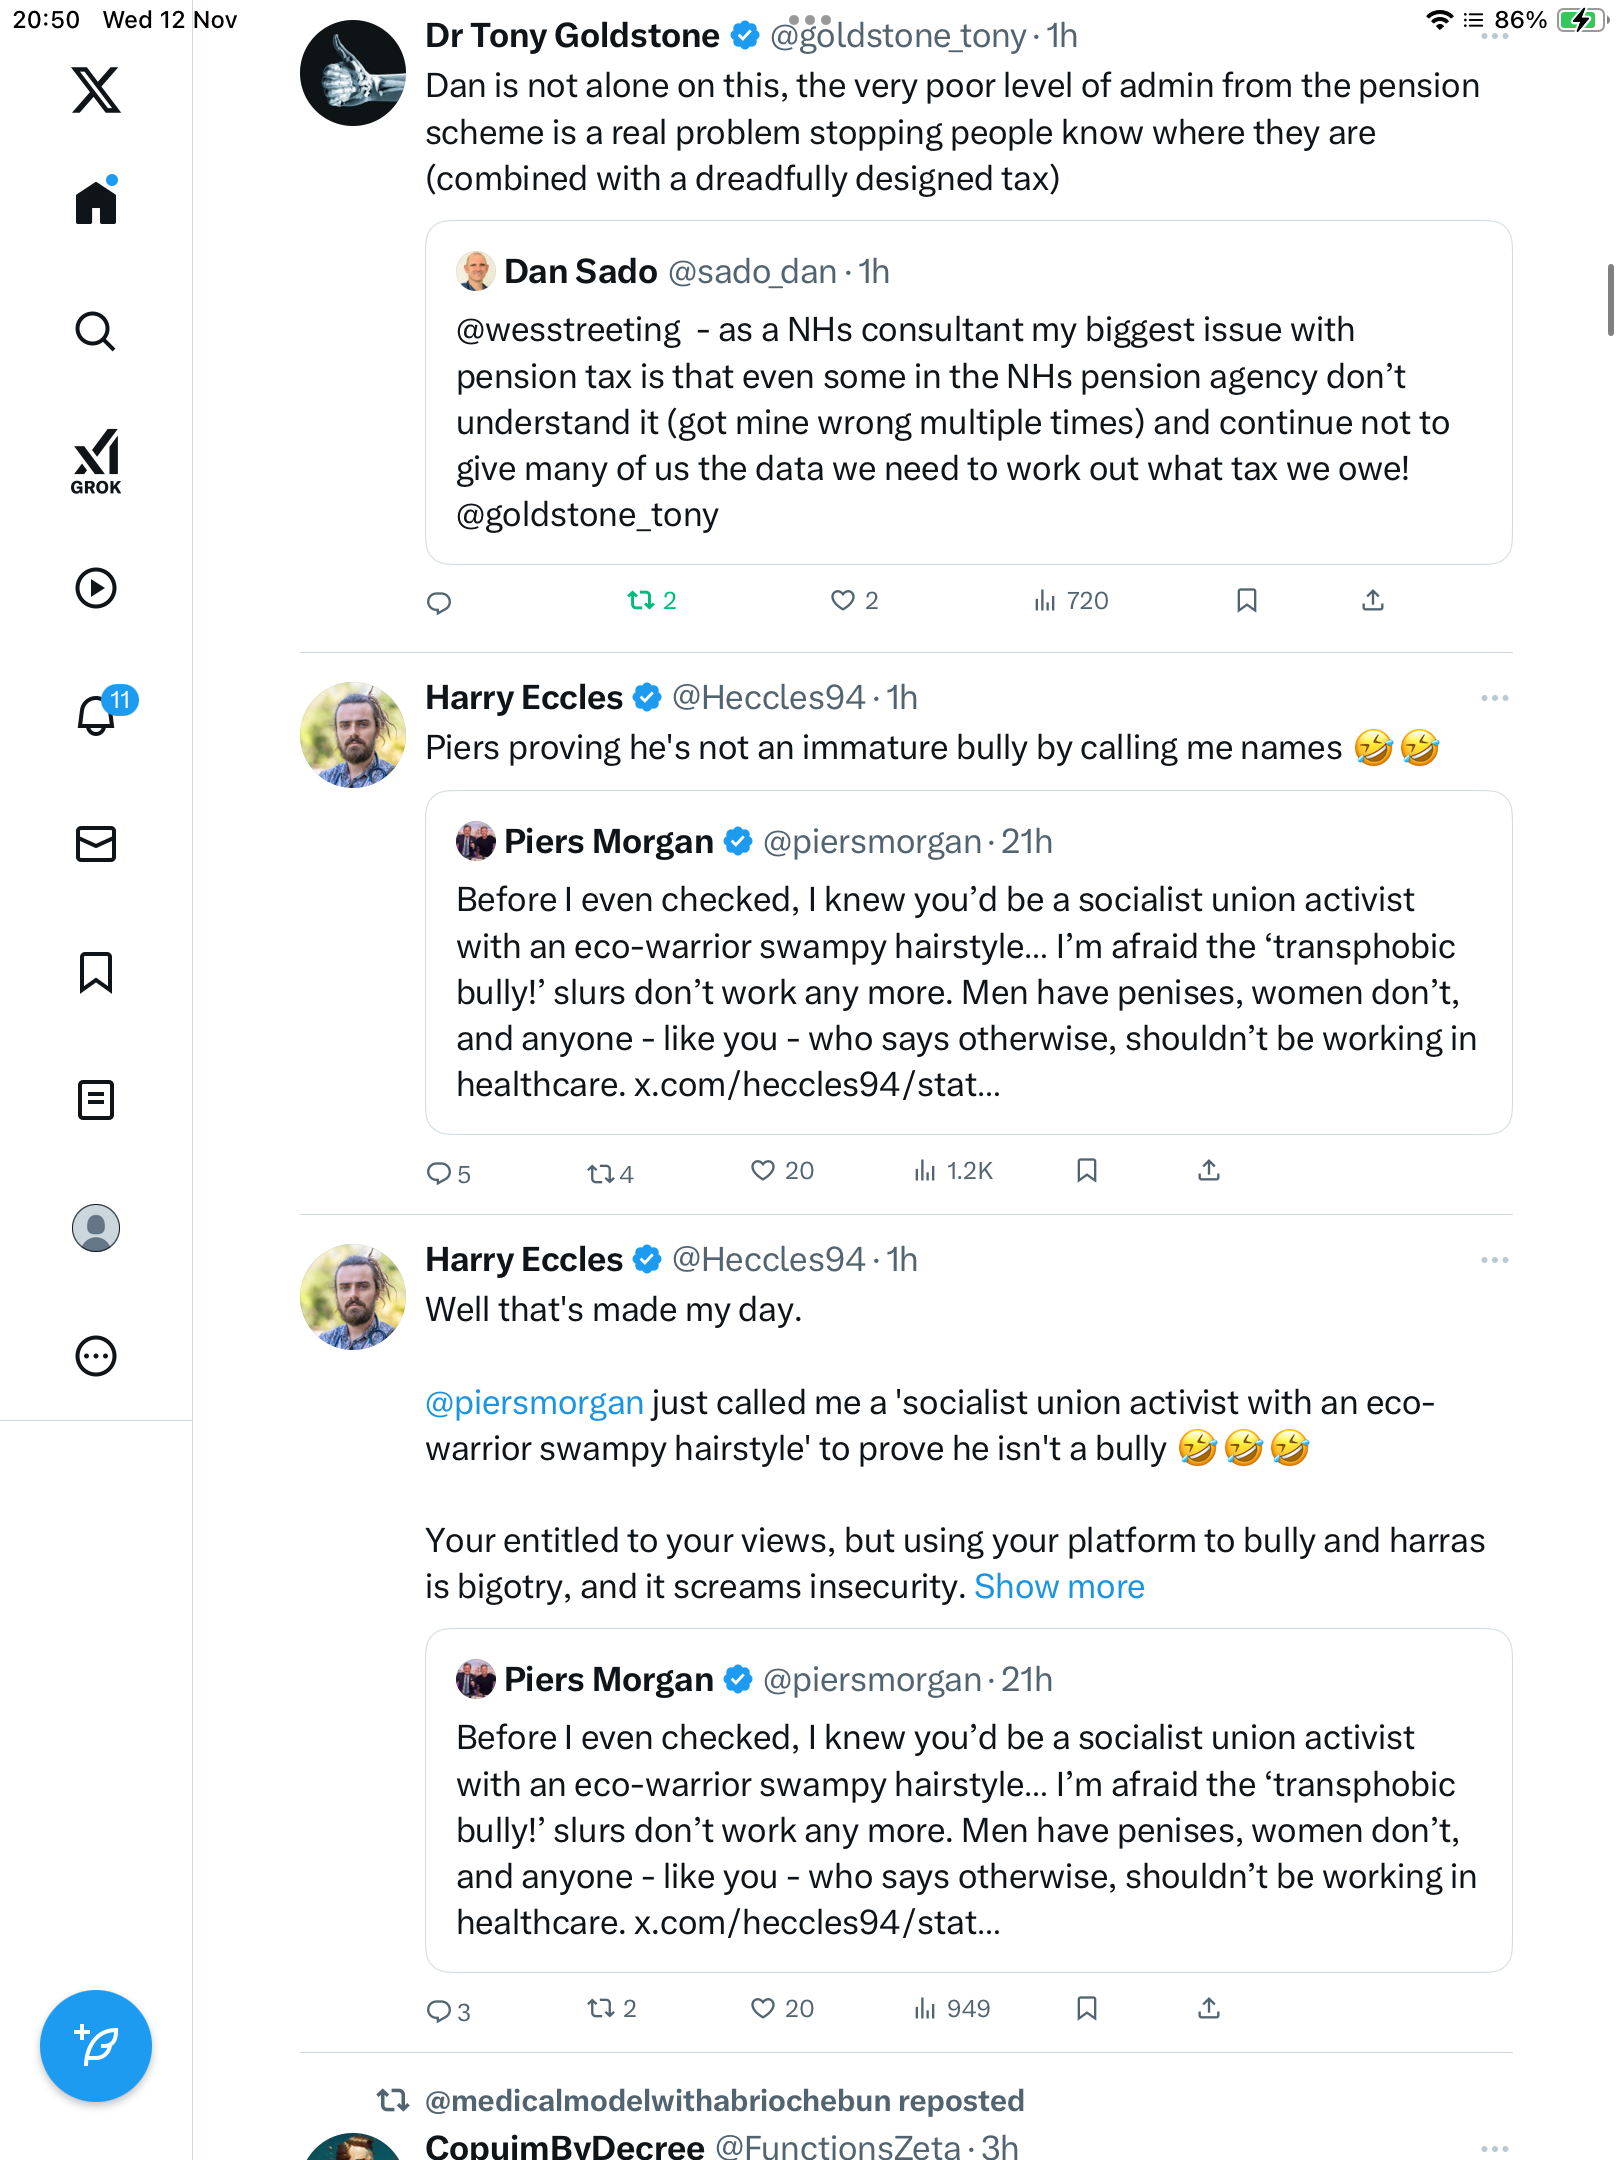Open Notifications bell with 11 badge
Screen dimensions: 1620x2160
point(98,714)
